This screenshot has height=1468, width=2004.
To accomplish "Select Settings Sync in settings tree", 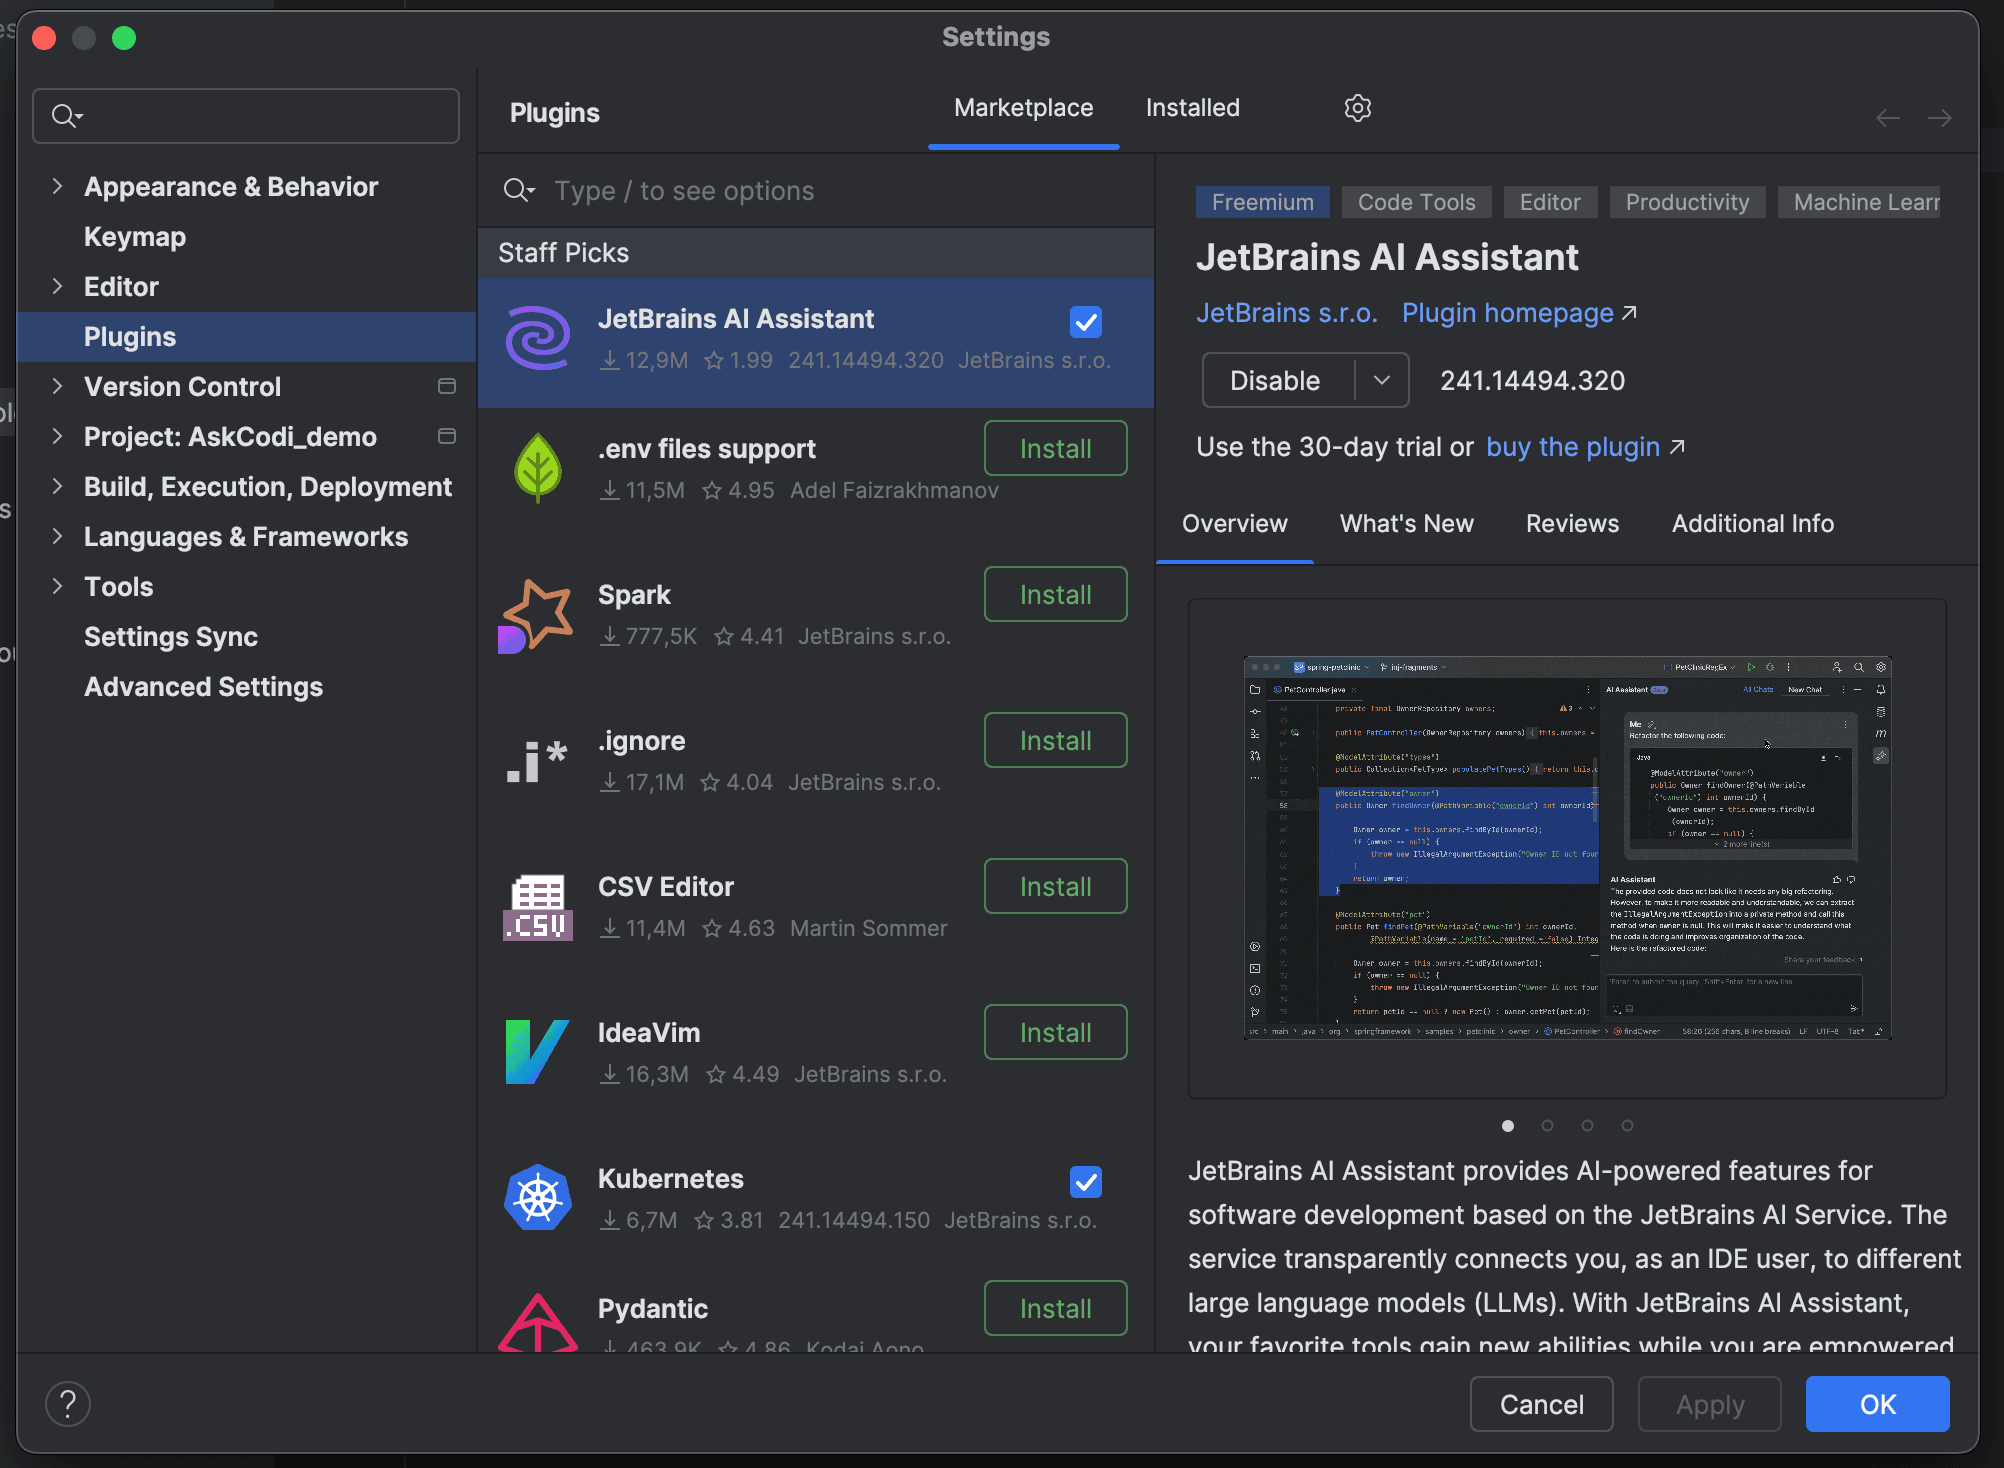I will [171, 637].
